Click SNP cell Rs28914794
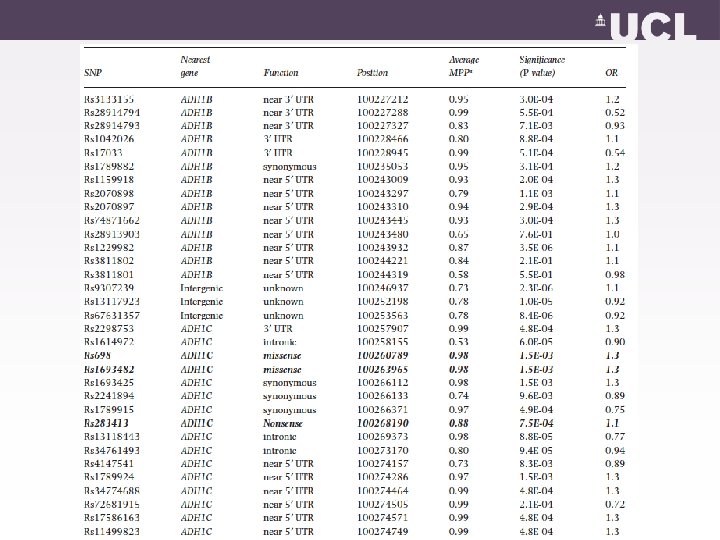This screenshot has width=720, height=540. tap(112, 112)
